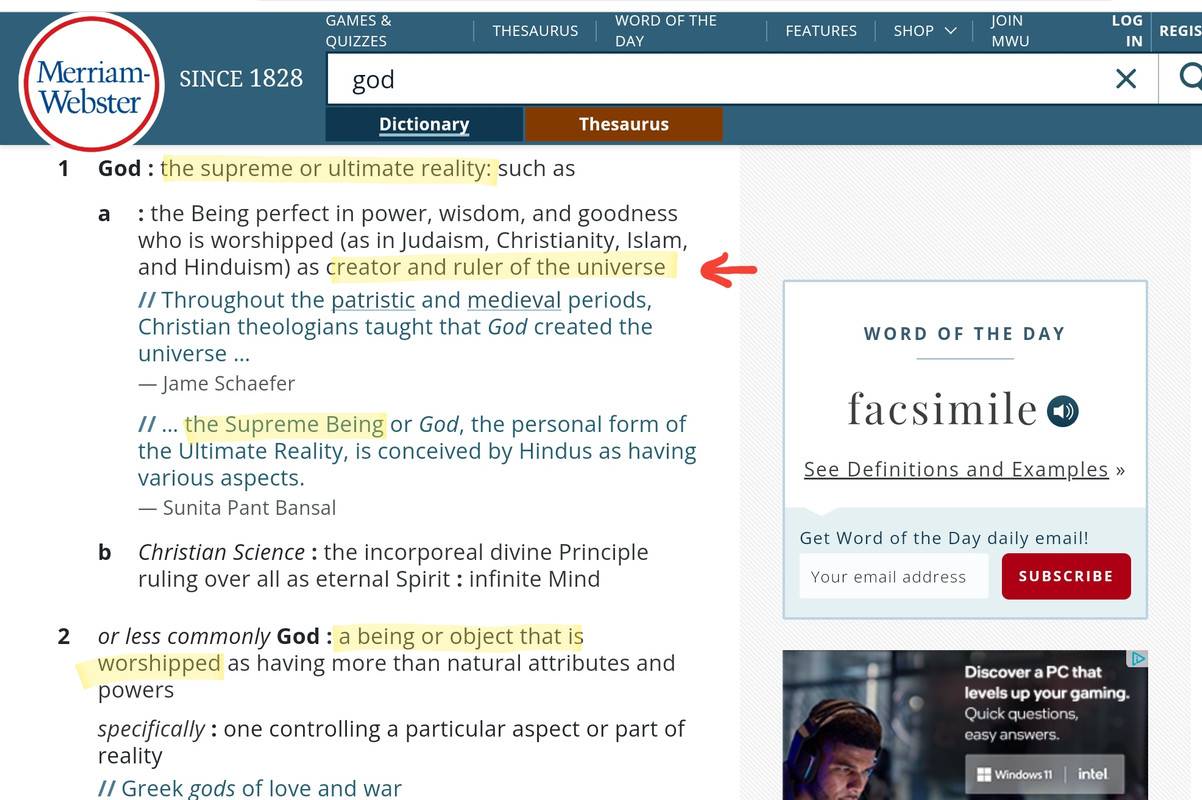Click 'Christian Science' label in sense b
The height and width of the screenshot is (800, 1202).
coord(221,552)
